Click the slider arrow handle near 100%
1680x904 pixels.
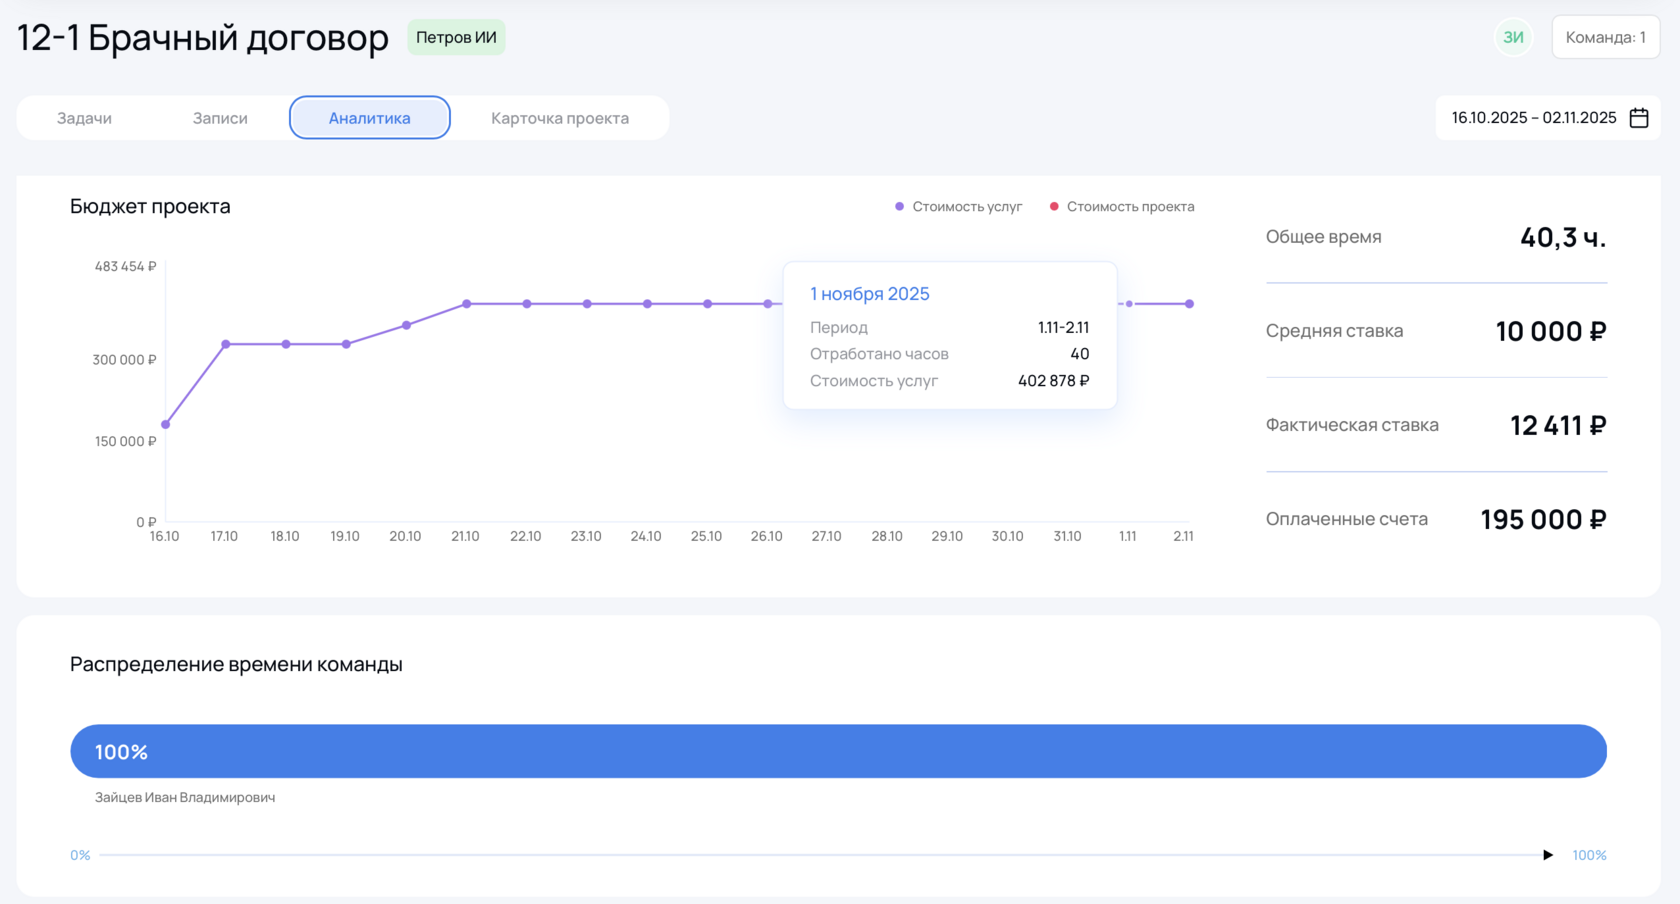[1548, 855]
